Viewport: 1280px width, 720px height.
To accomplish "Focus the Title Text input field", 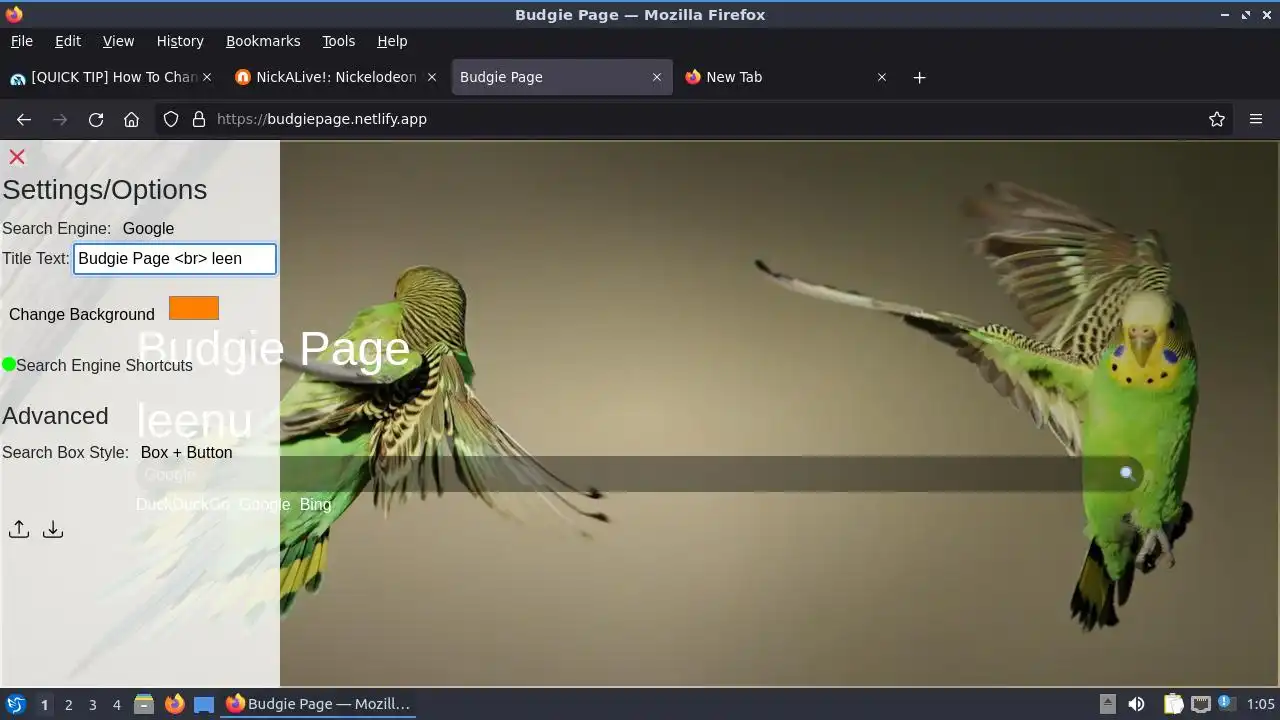I will coord(175,258).
